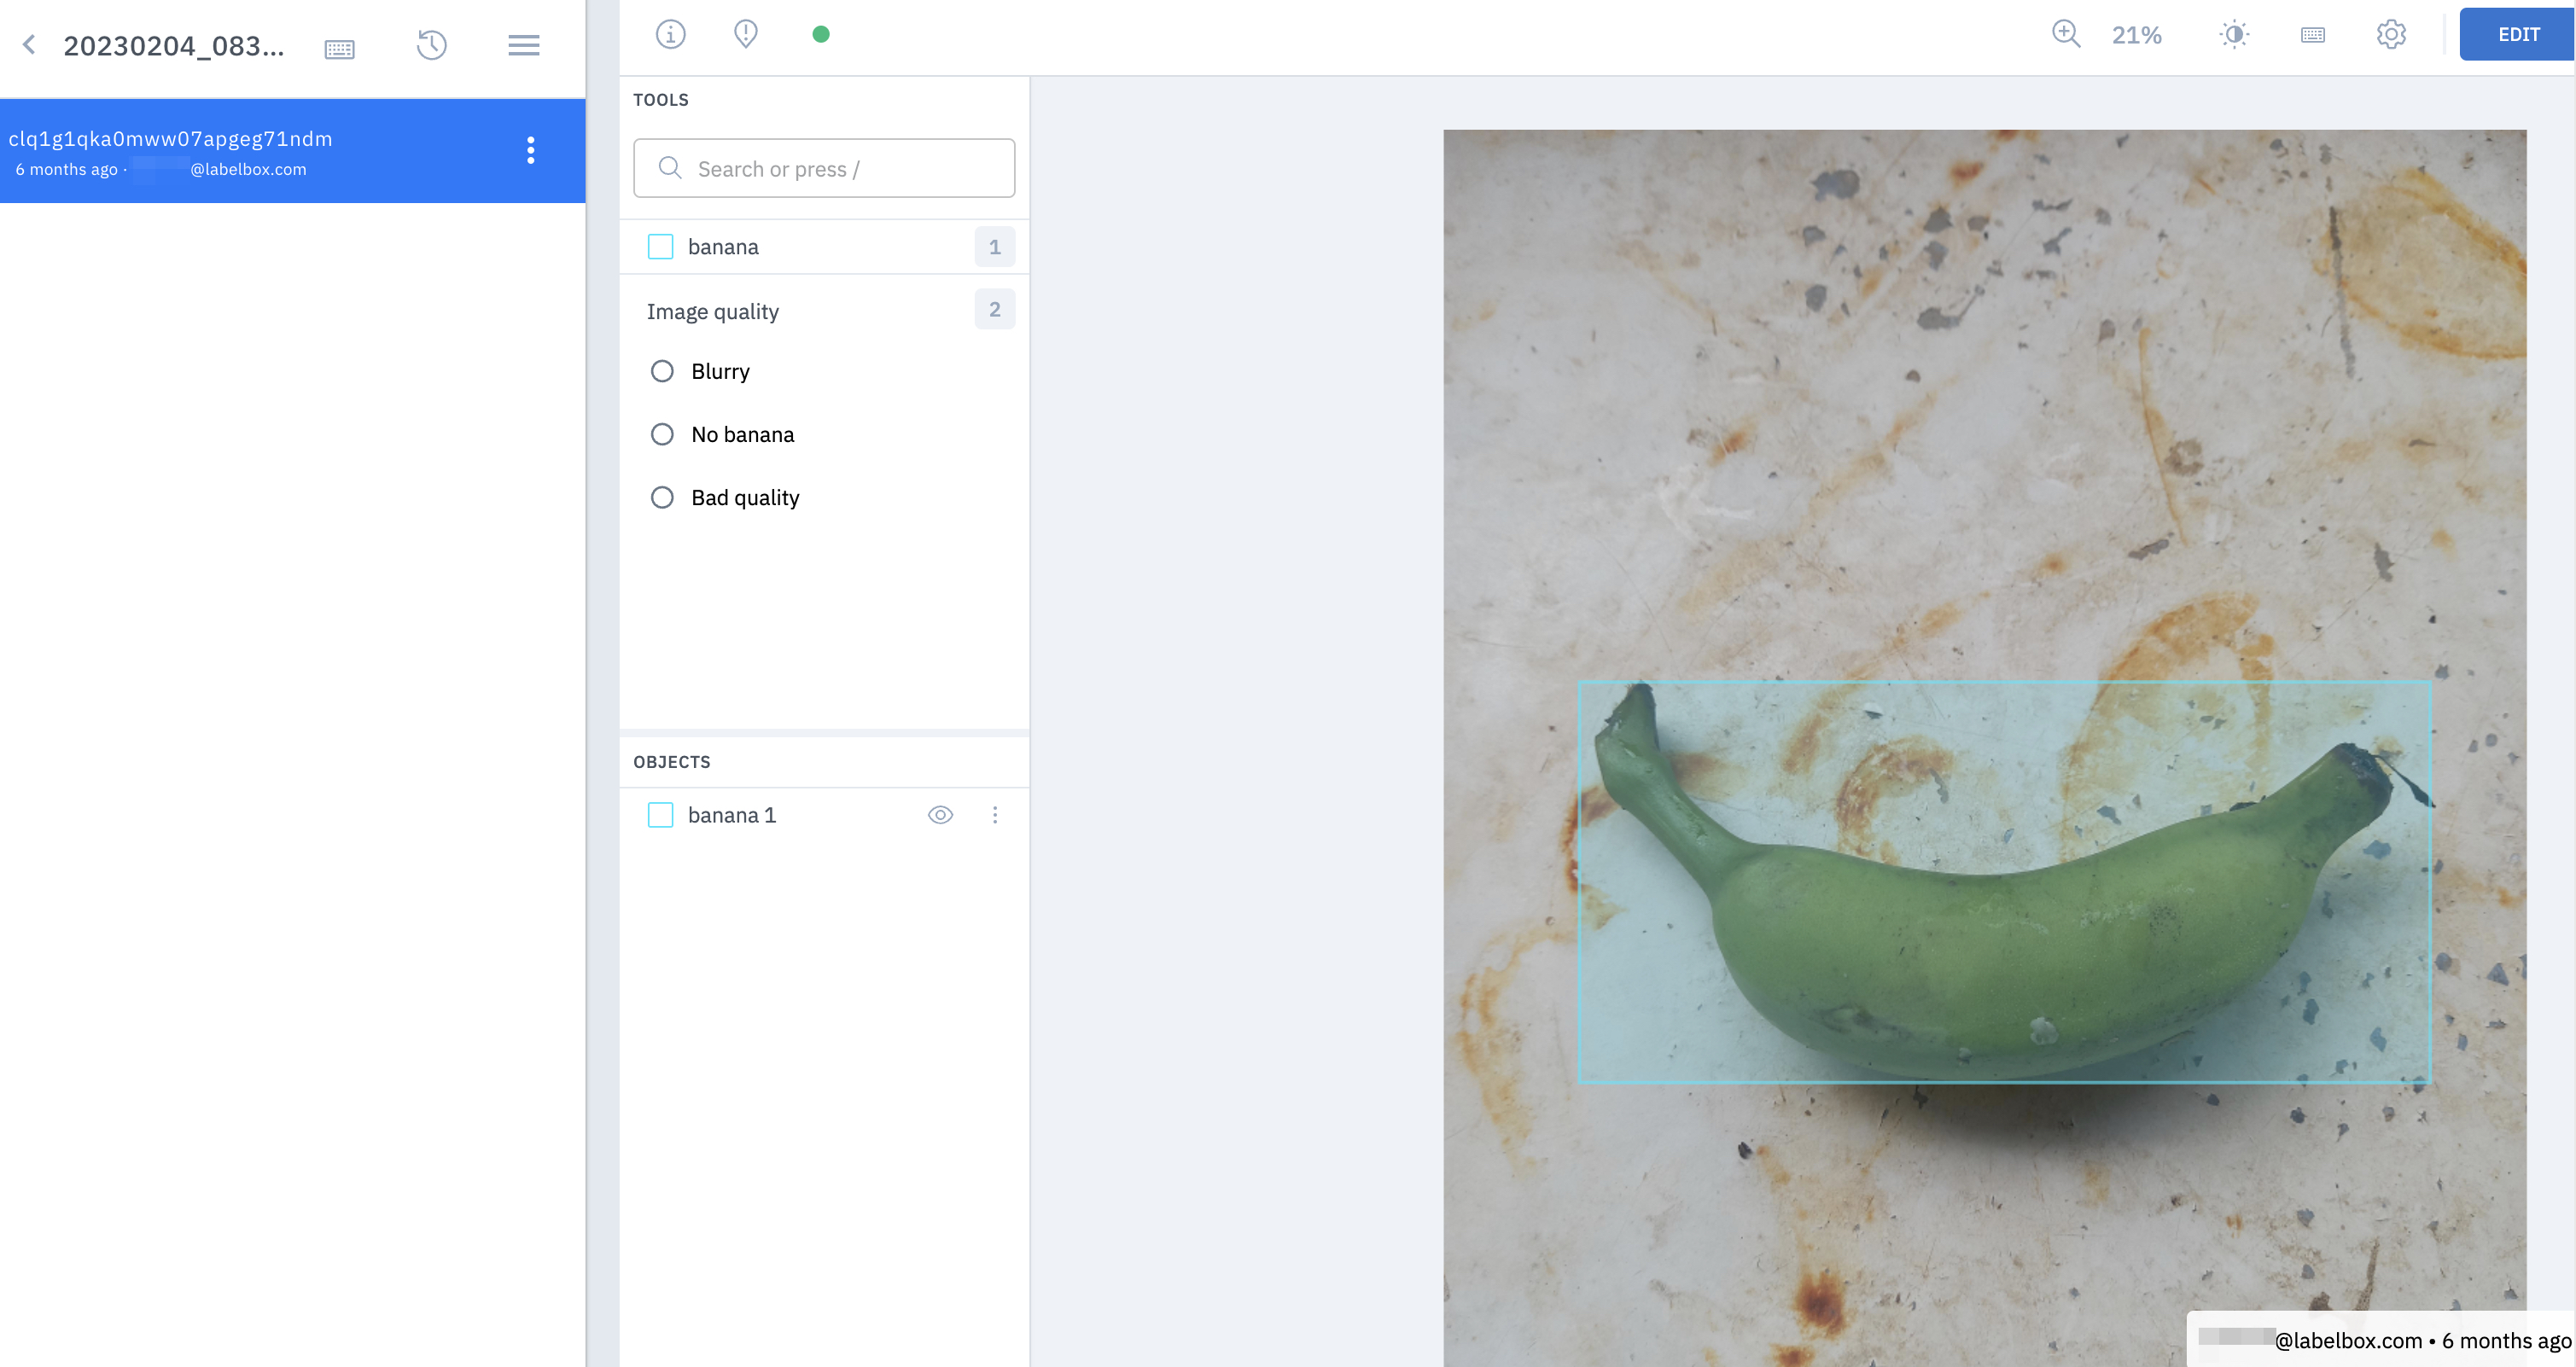This screenshot has width=2576, height=1367.
Task: Toggle visibility of banana 1 object
Action: 941,814
